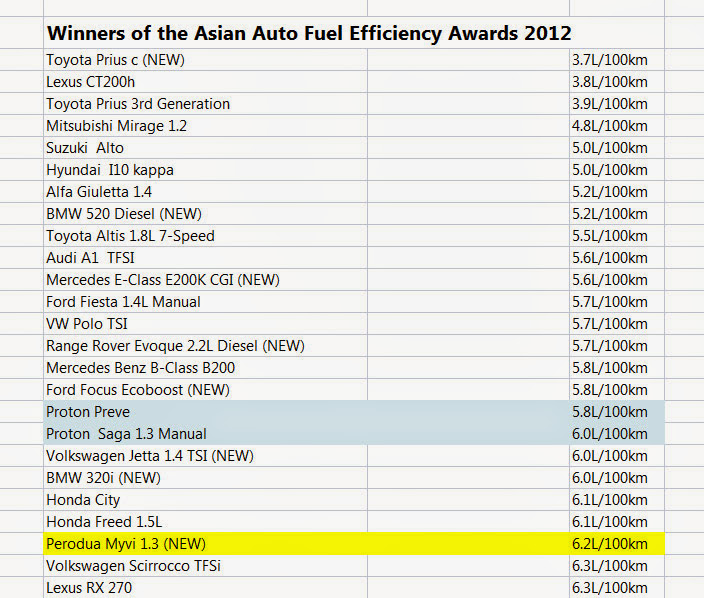
Task: Select the highlighted 'Proton Preve' cell
Action: pos(206,412)
